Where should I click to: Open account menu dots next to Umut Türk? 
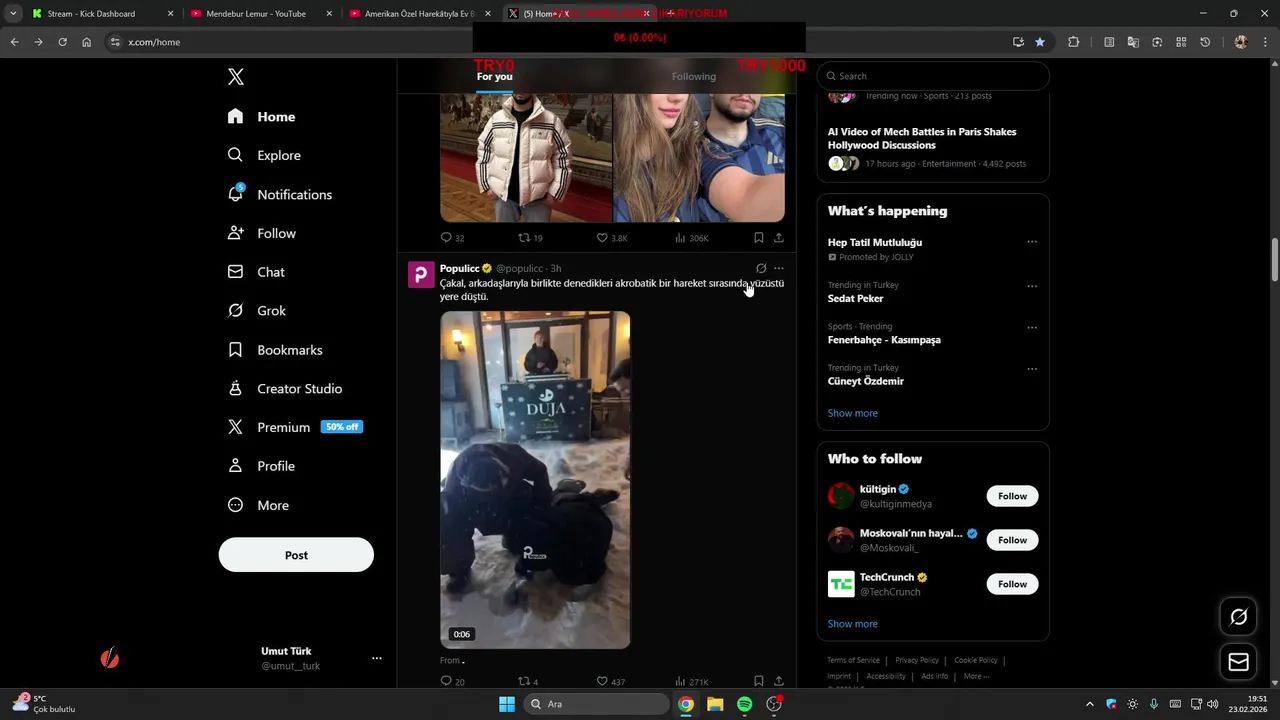coord(377,658)
